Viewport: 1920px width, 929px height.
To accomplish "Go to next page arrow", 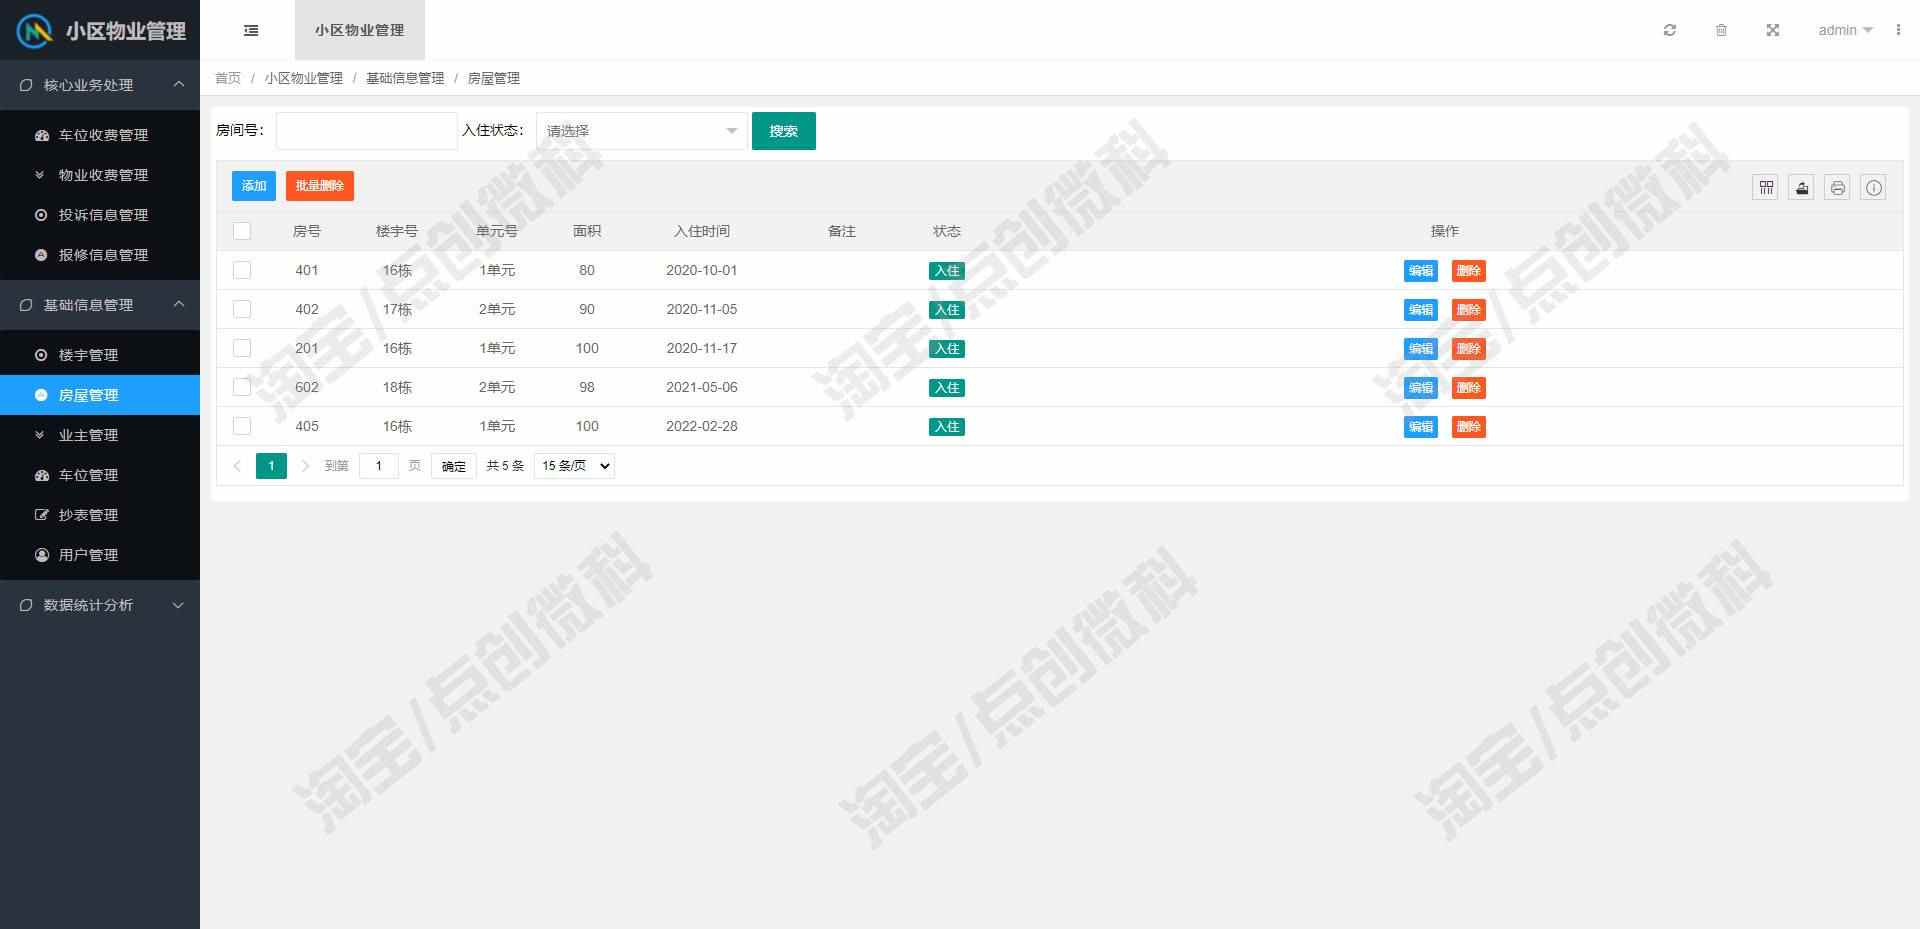I will point(305,466).
